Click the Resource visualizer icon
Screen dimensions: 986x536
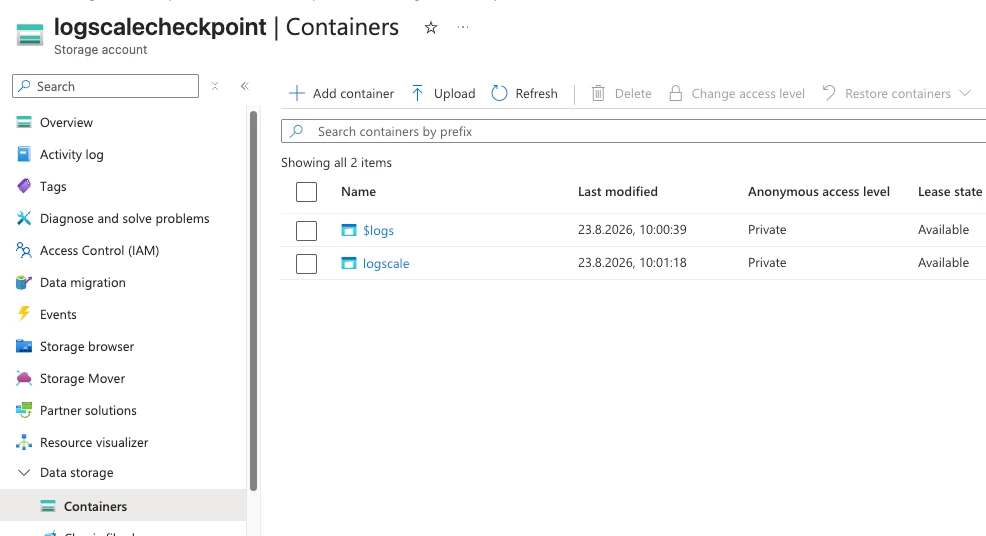[x=24, y=442]
